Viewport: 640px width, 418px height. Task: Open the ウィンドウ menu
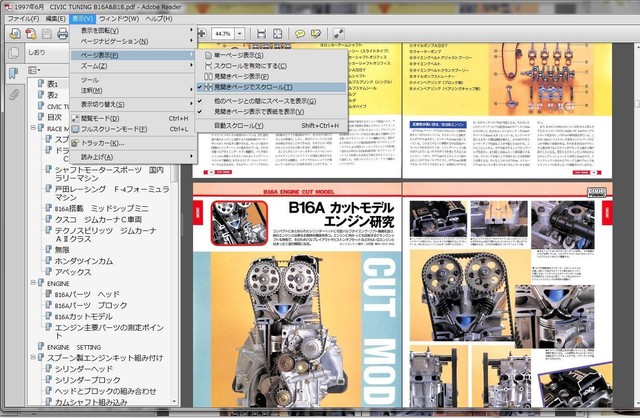(119, 19)
